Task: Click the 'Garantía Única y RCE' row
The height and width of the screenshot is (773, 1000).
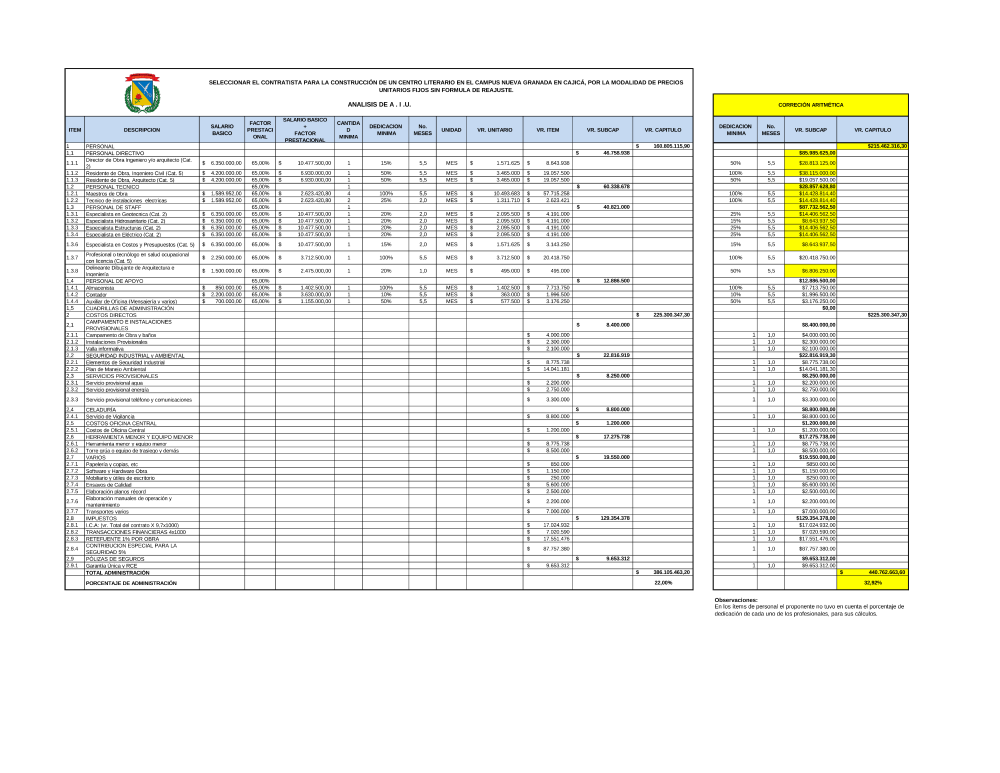Action: coord(112,566)
